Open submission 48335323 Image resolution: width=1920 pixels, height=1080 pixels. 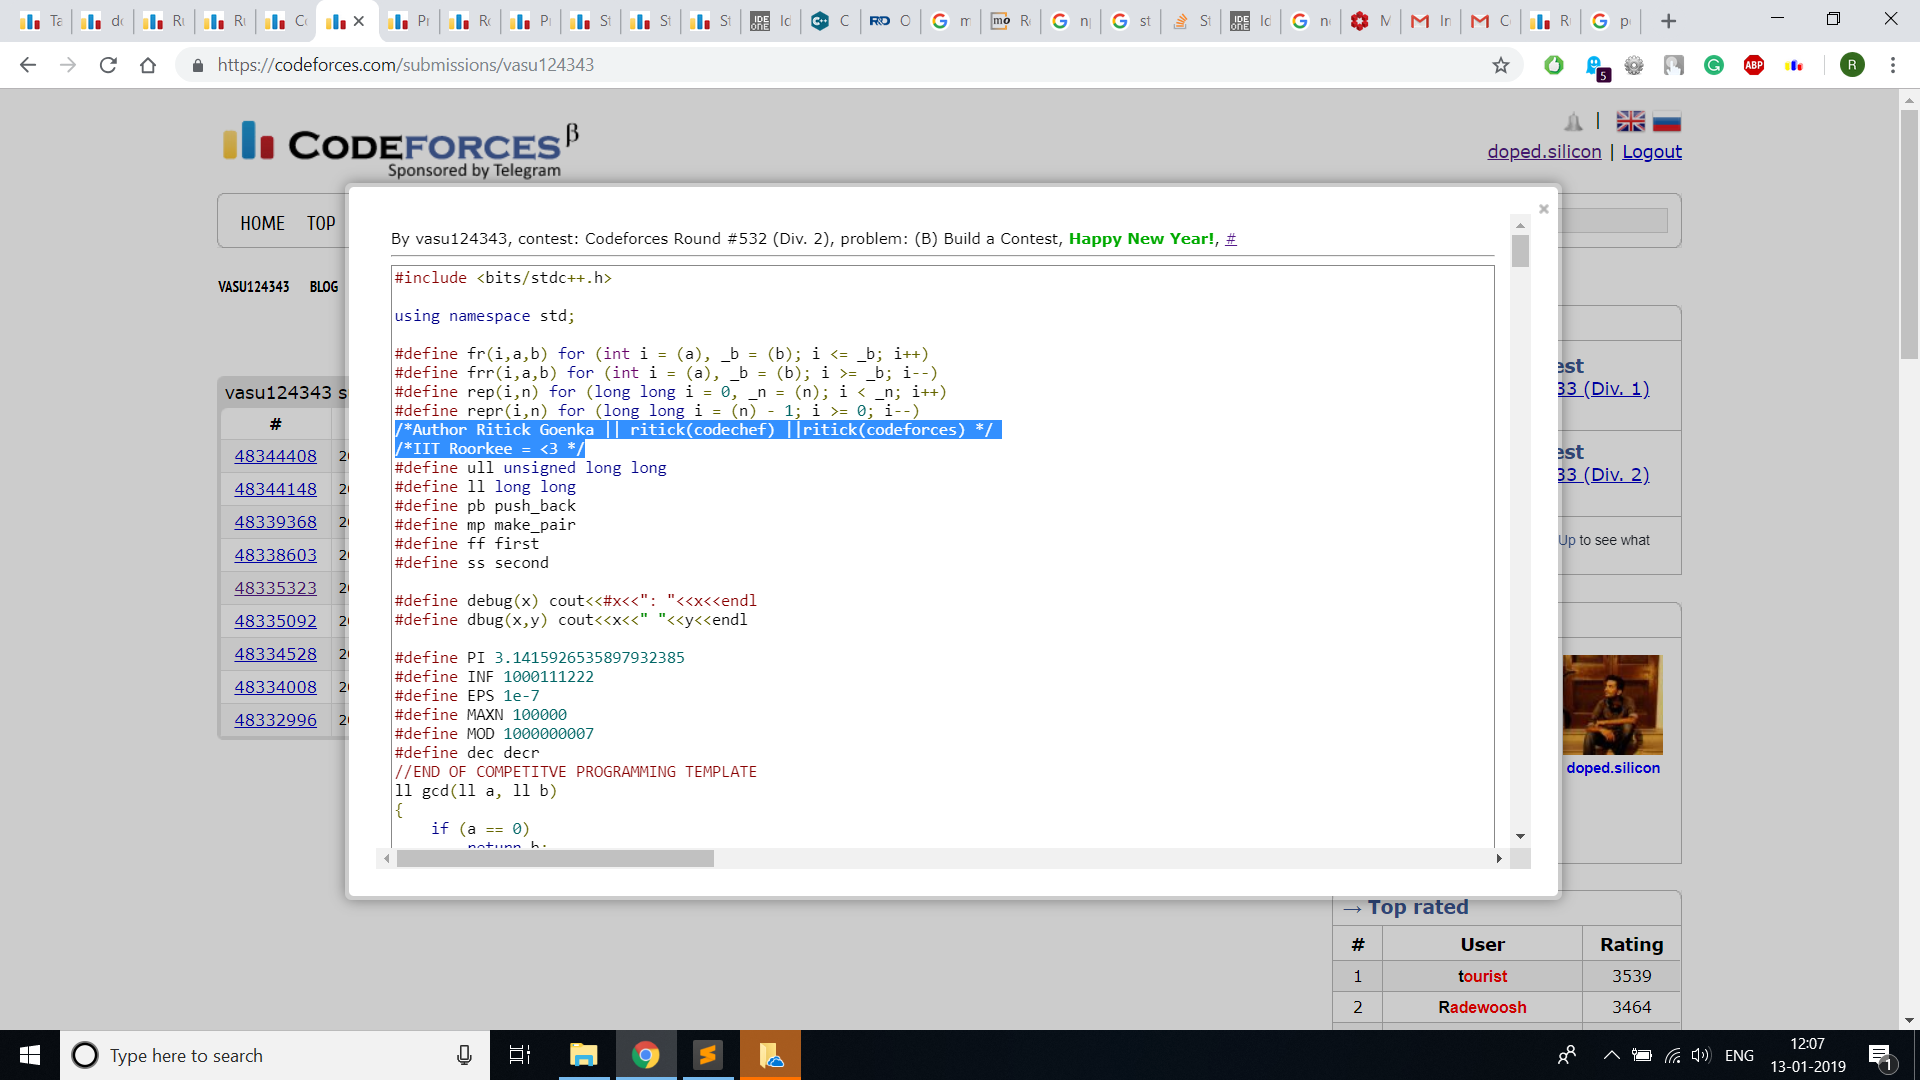275,588
